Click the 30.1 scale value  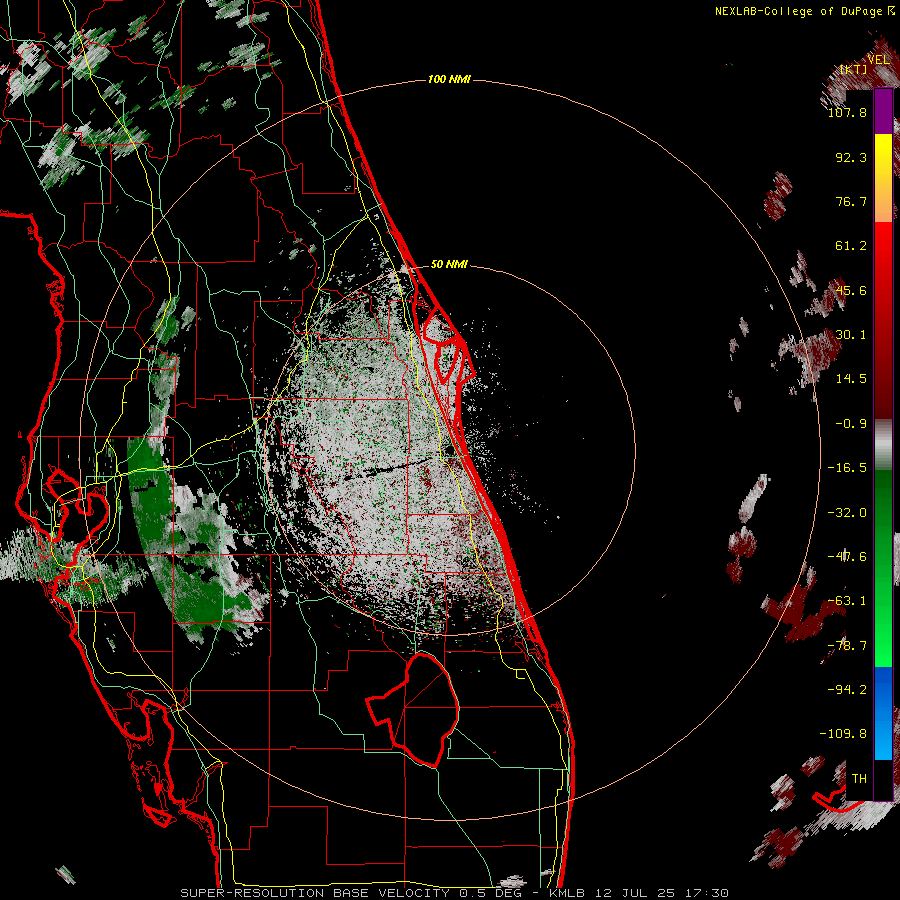coord(851,335)
